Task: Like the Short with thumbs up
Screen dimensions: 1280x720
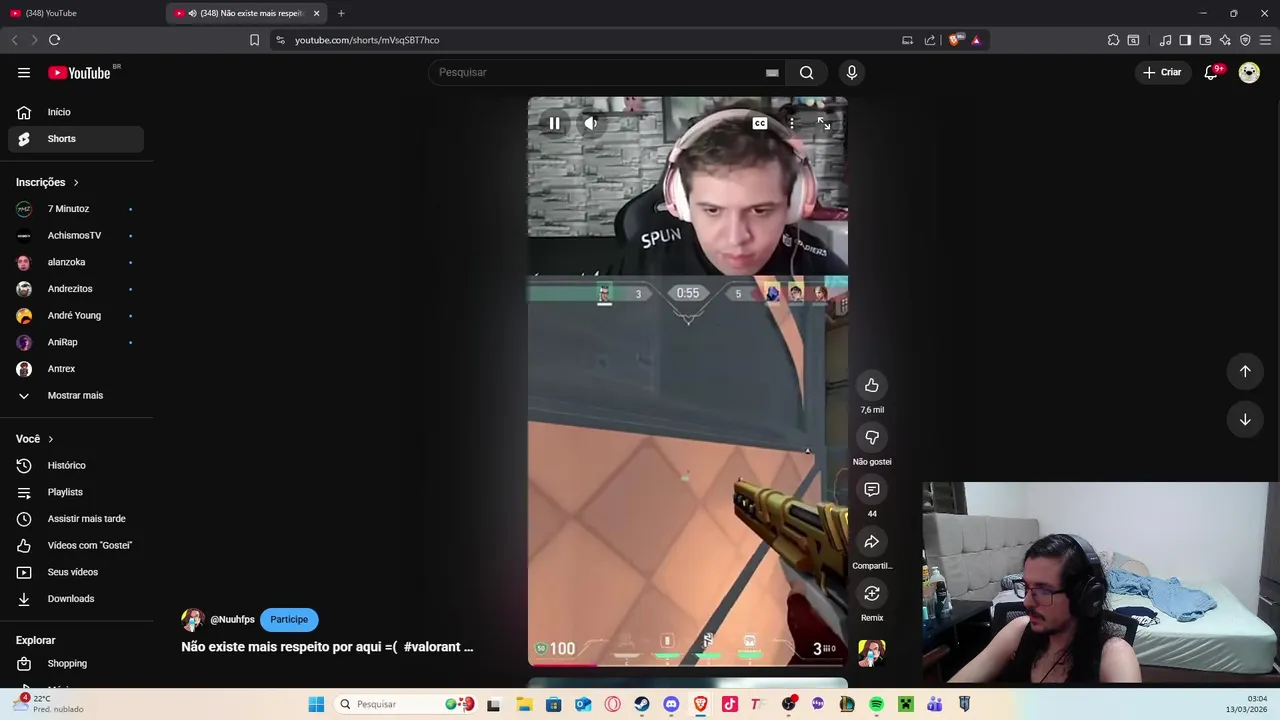Action: [x=872, y=385]
